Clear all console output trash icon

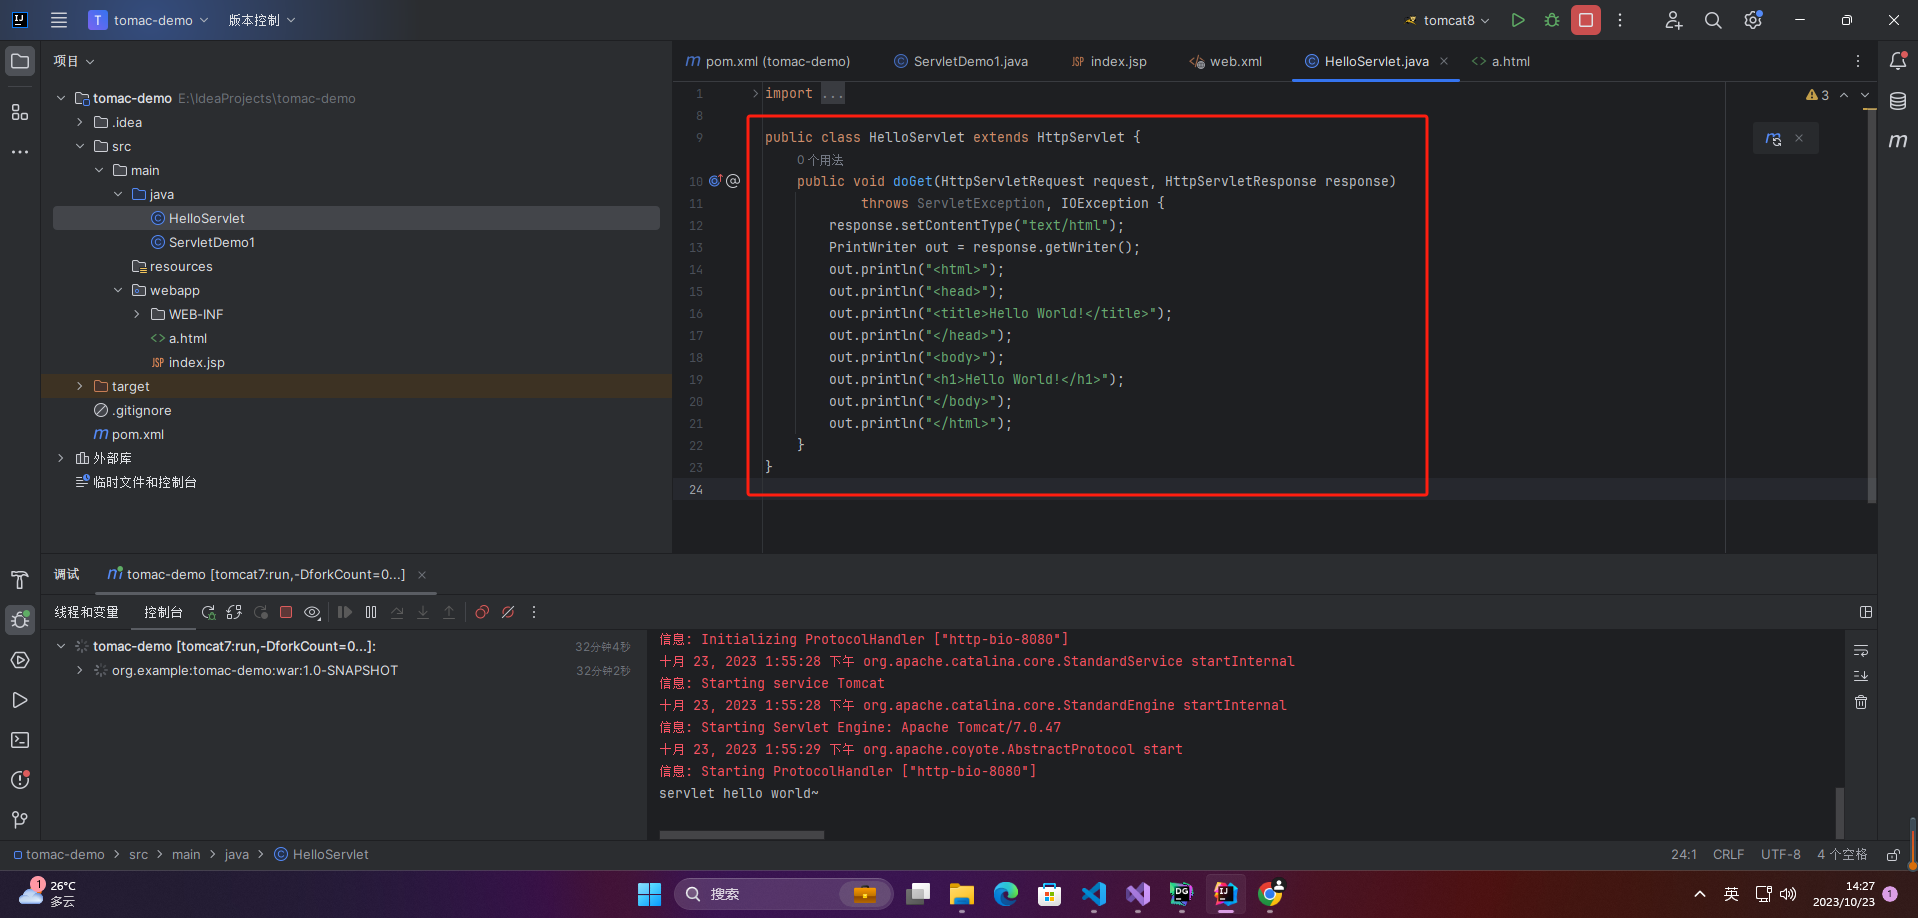coord(1861,702)
